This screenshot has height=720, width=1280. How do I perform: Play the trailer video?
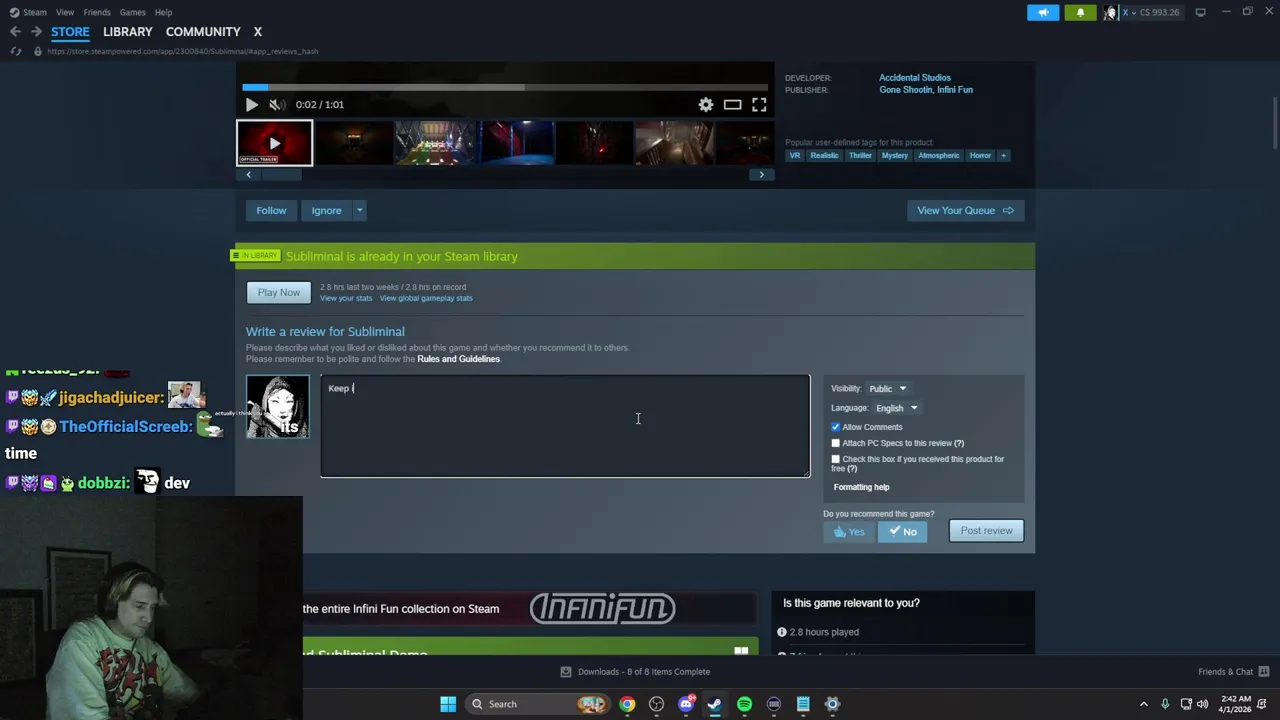251,104
